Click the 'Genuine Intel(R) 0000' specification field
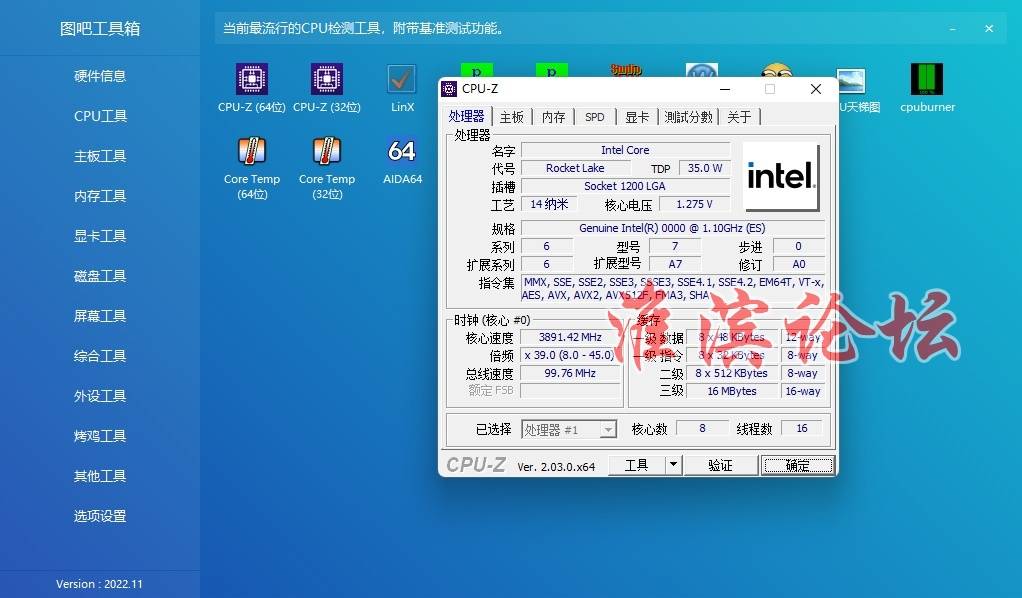1022x598 pixels. point(673,228)
